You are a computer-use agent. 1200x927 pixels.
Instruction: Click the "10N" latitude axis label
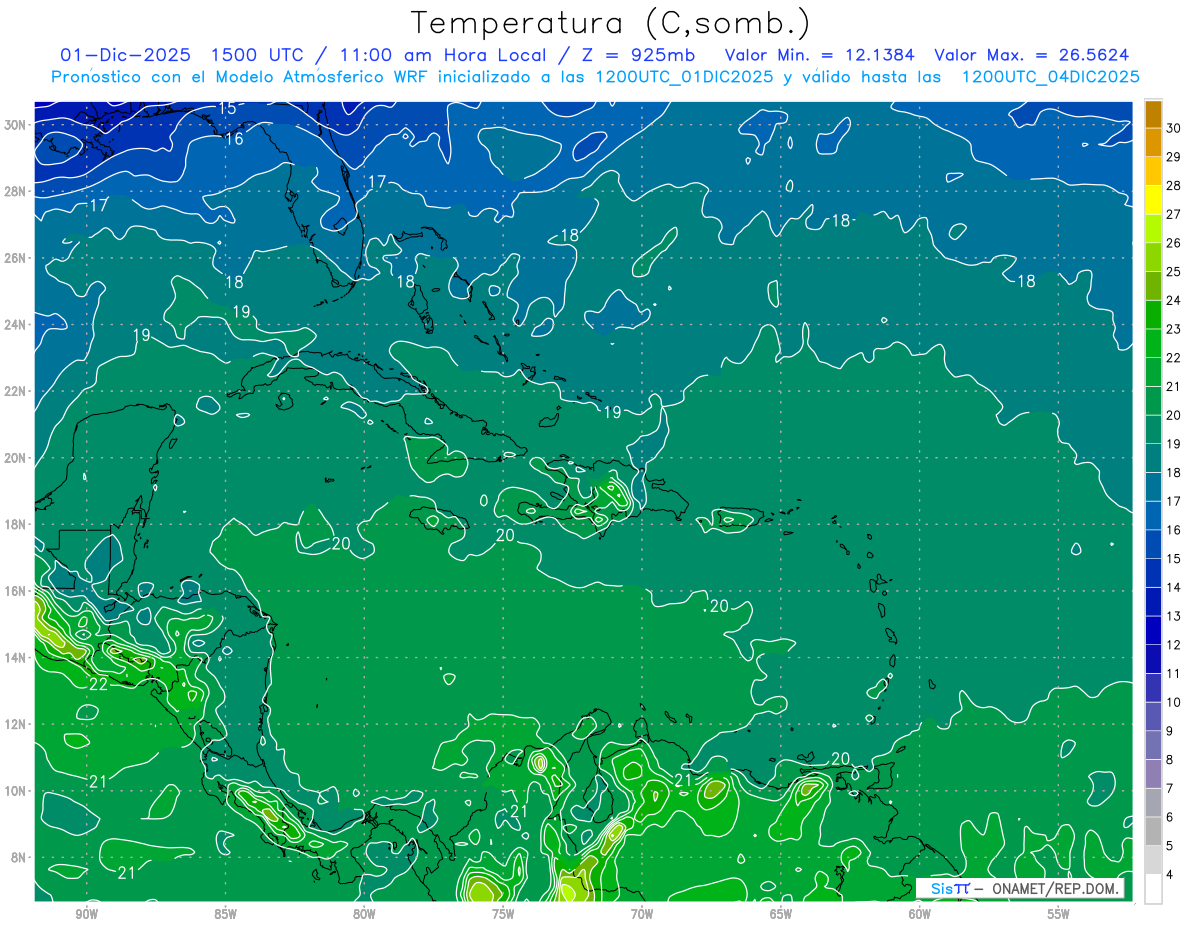(17, 791)
